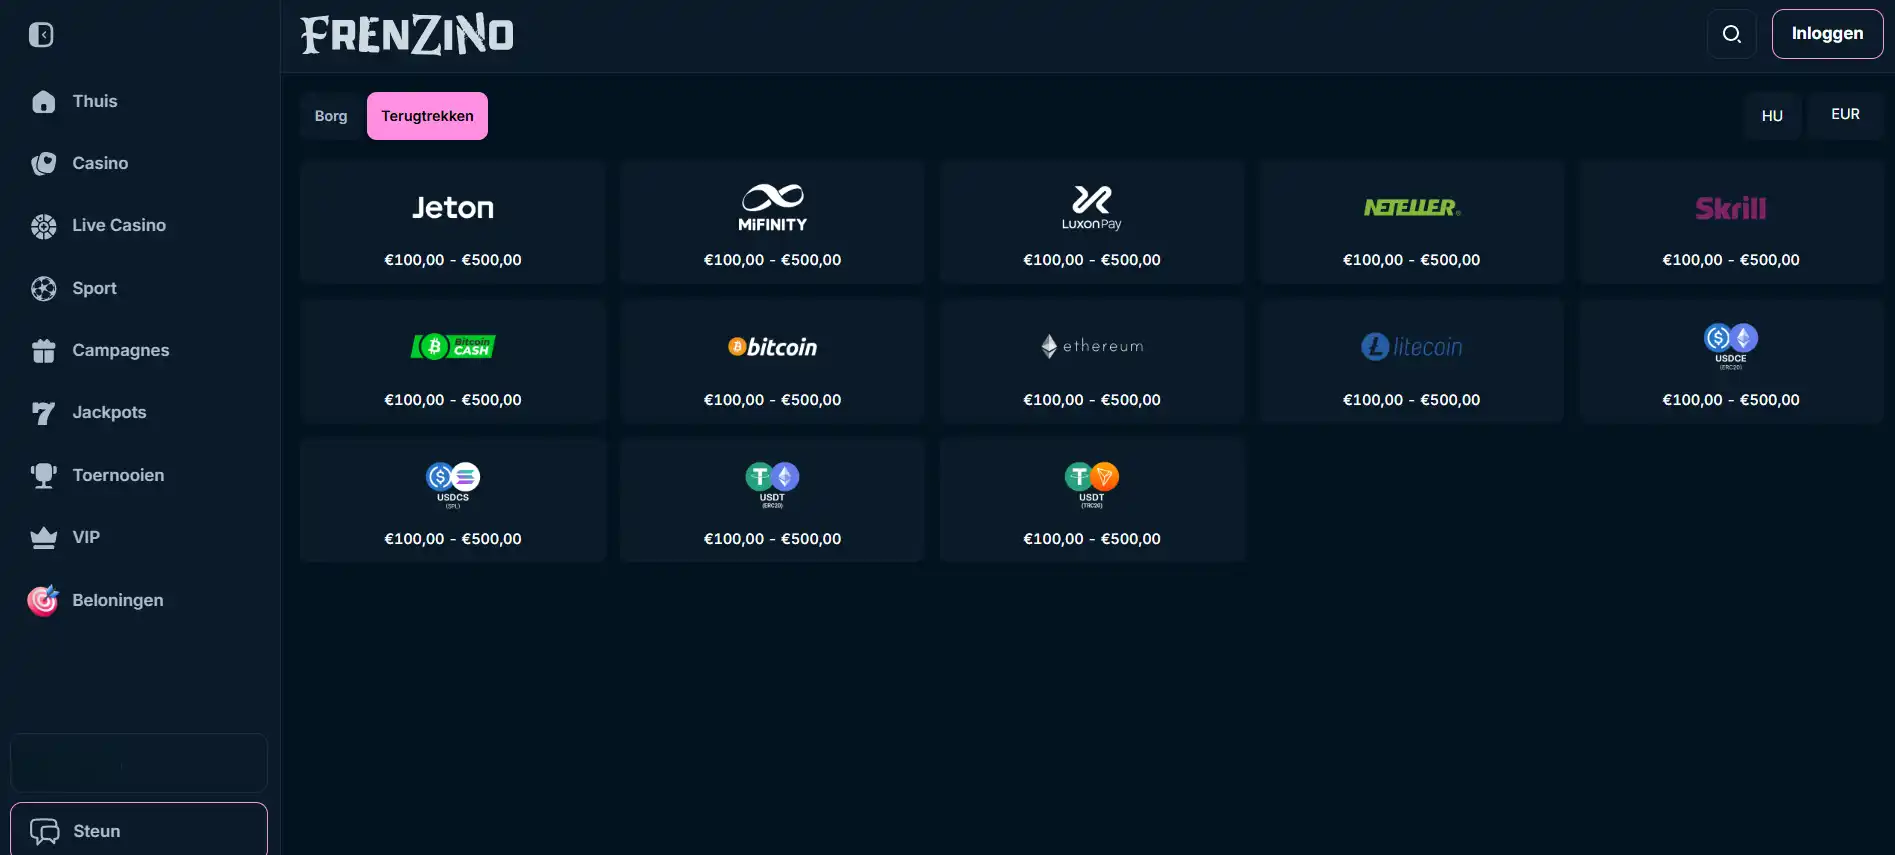The height and width of the screenshot is (855, 1895).
Task: Switch to the Borg tab
Action: (331, 116)
